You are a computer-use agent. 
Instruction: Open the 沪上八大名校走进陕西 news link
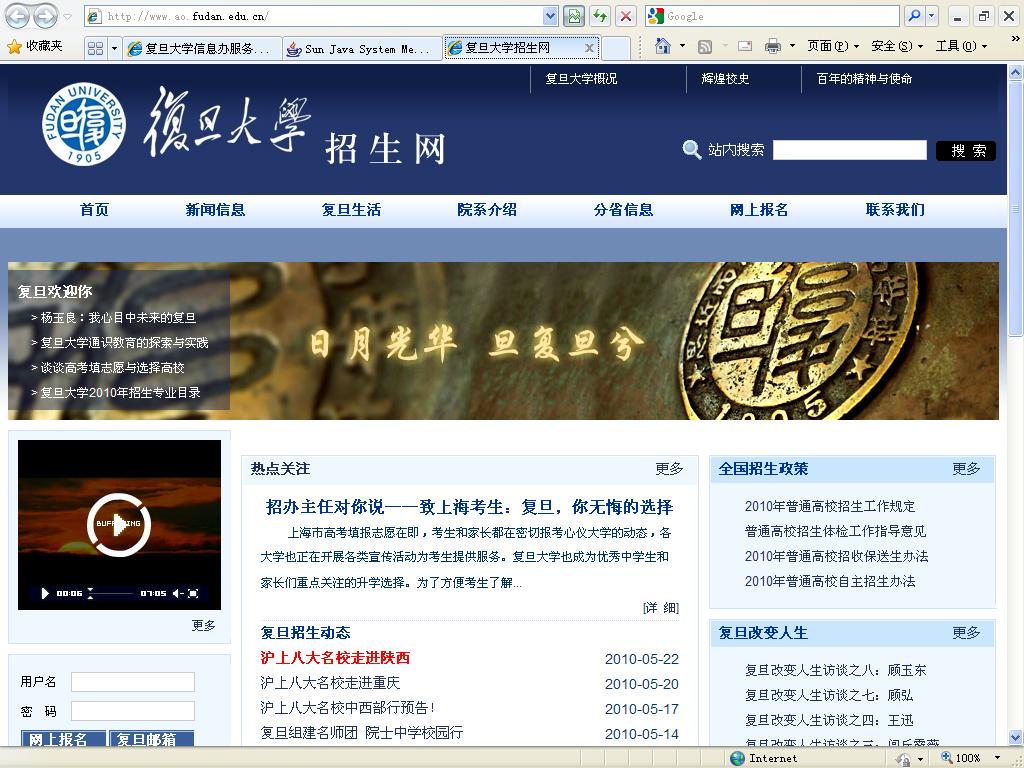click(335, 658)
